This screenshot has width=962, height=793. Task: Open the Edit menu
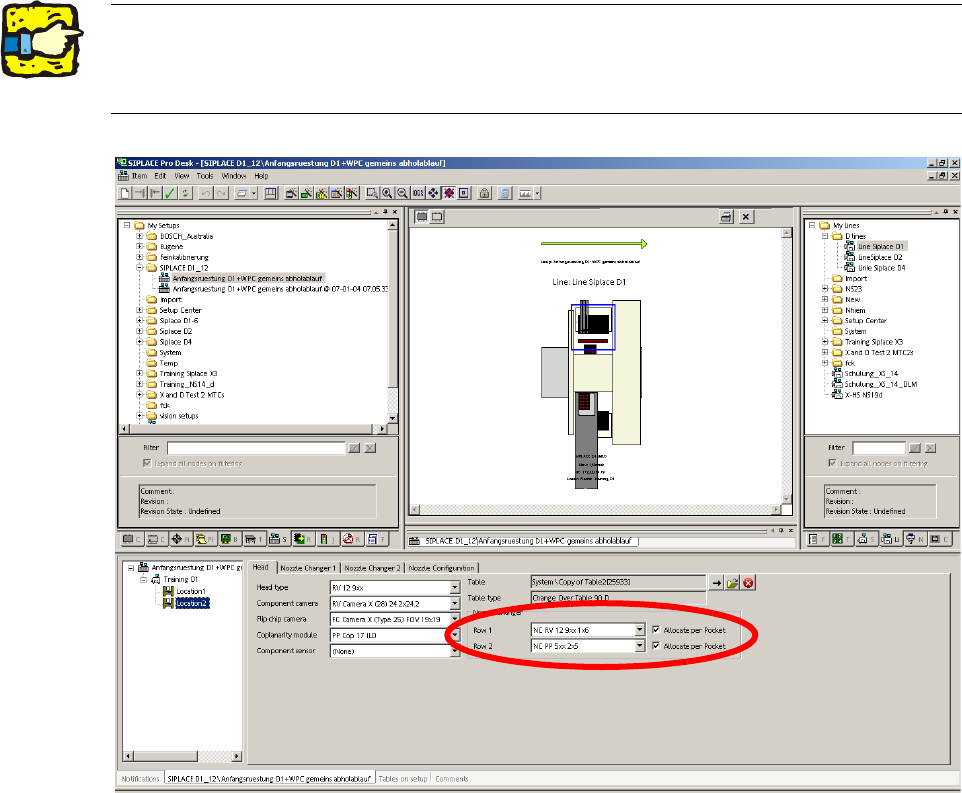tap(160, 176)
